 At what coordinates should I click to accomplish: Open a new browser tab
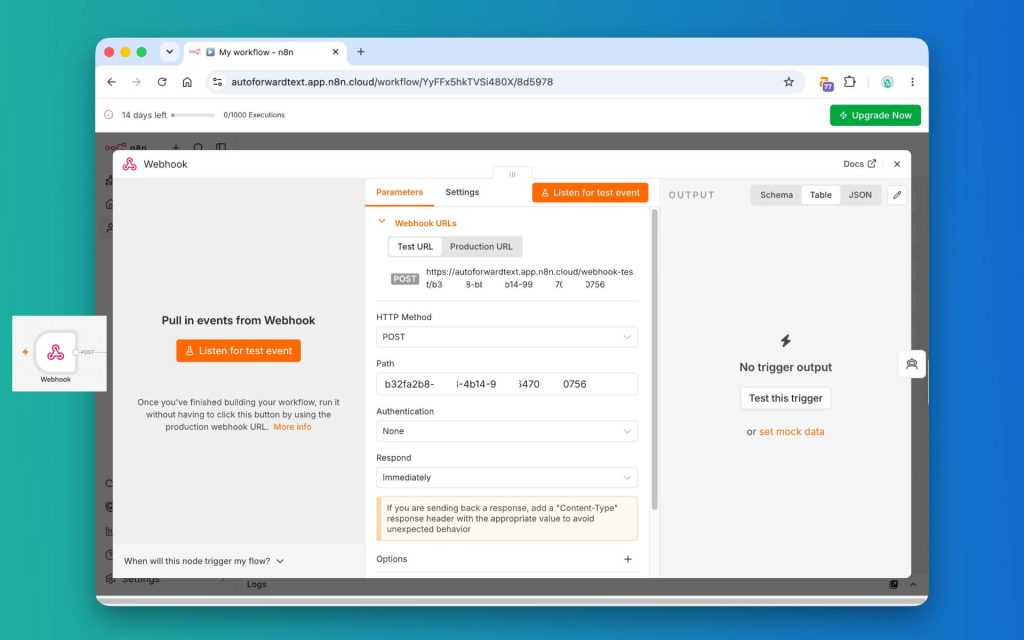tap(360, 52)
